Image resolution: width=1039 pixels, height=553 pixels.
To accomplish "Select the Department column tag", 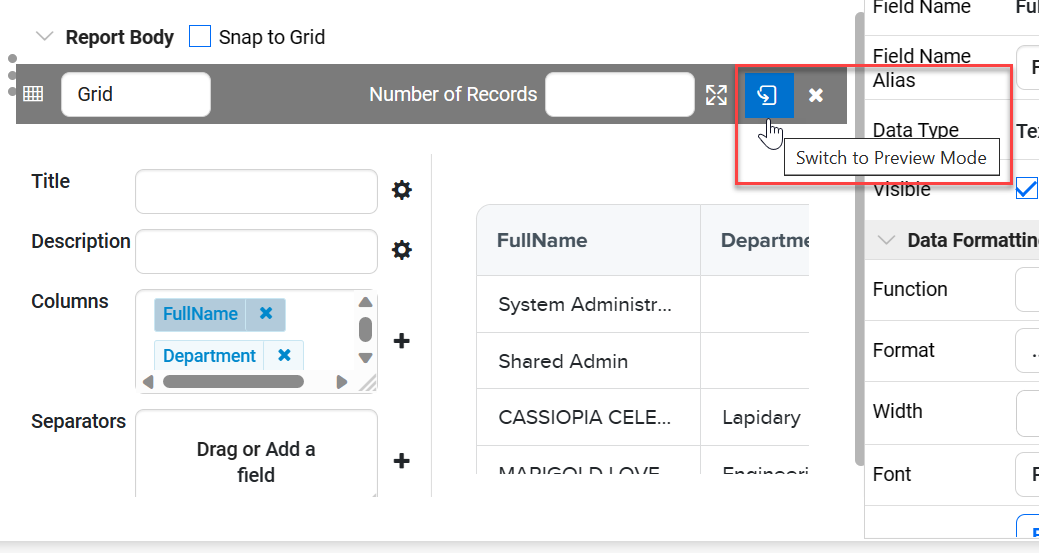I will point(209,356).
